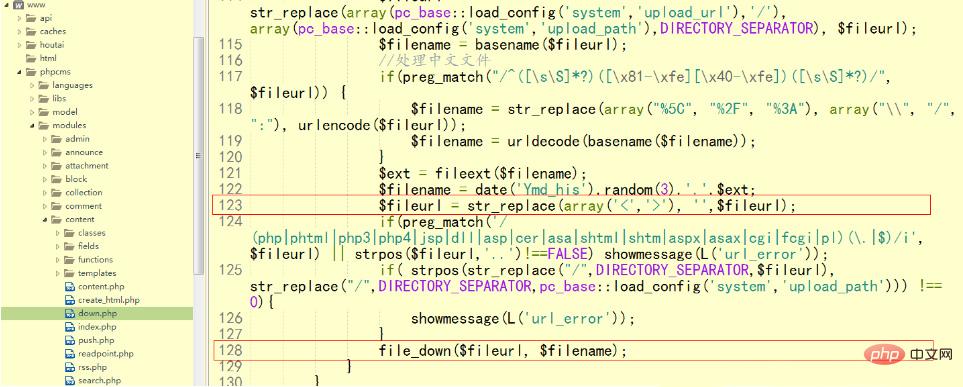Select the caches folder
Image resolution: width=963 pixels, height=387 pixels.
(x=53, y=31)
